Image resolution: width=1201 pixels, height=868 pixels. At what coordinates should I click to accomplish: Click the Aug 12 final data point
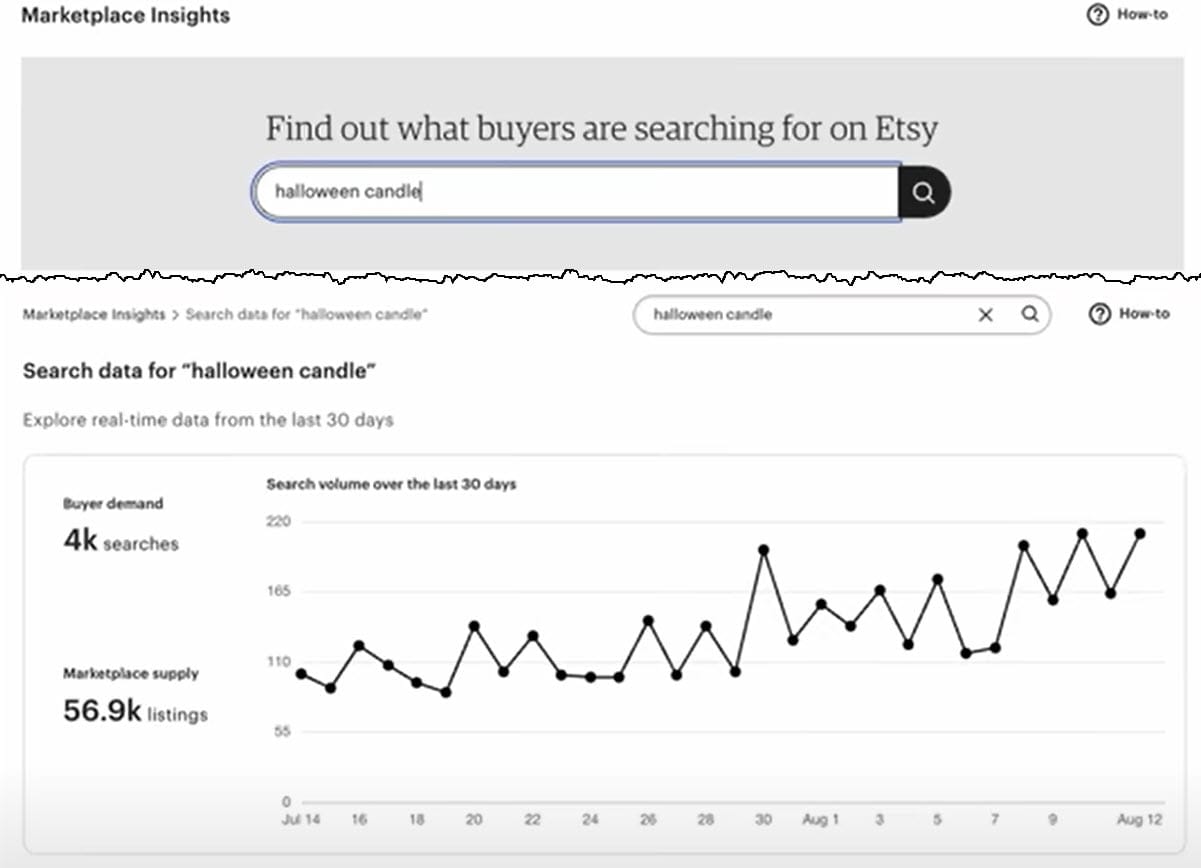pos(1139,534)
